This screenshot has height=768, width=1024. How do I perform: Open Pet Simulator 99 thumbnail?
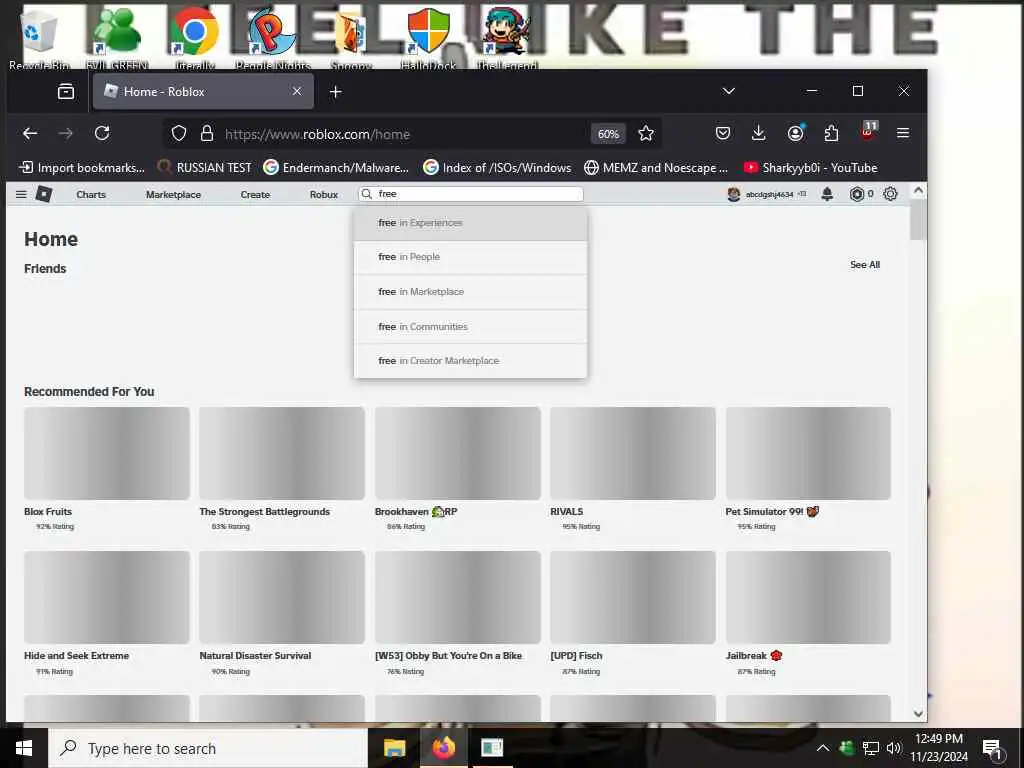[x=808, y=453]
